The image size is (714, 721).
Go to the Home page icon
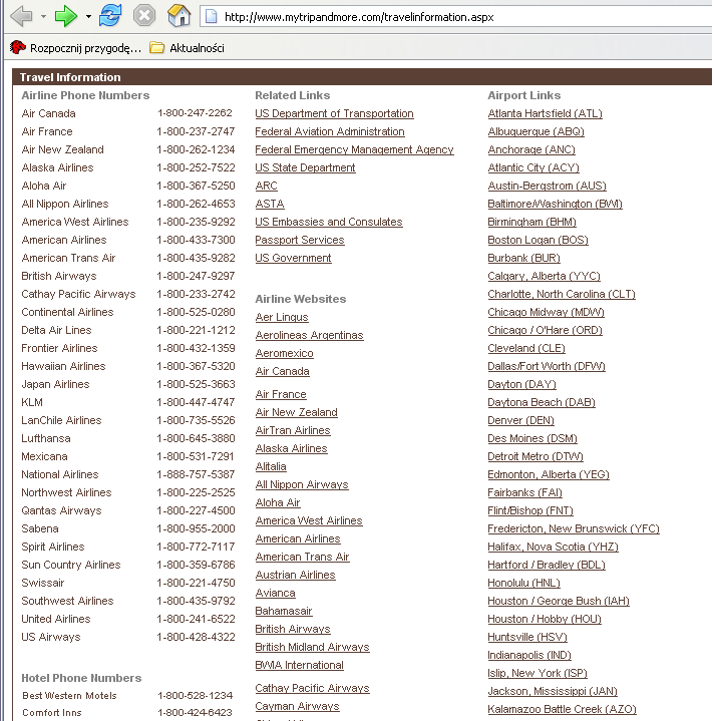coord(179,16)
